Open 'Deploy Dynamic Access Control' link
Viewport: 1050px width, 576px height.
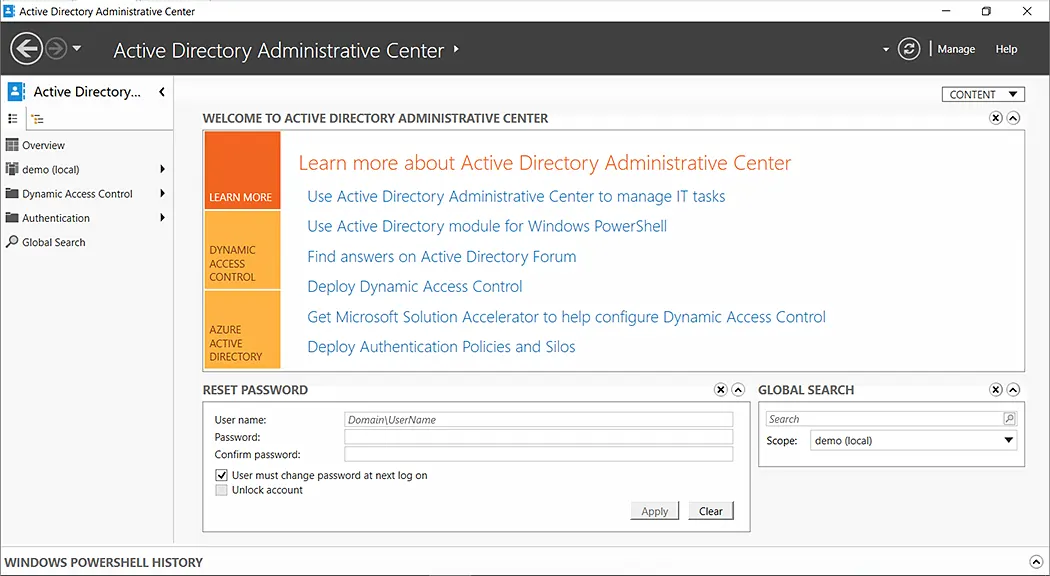[x=415, y=287]
